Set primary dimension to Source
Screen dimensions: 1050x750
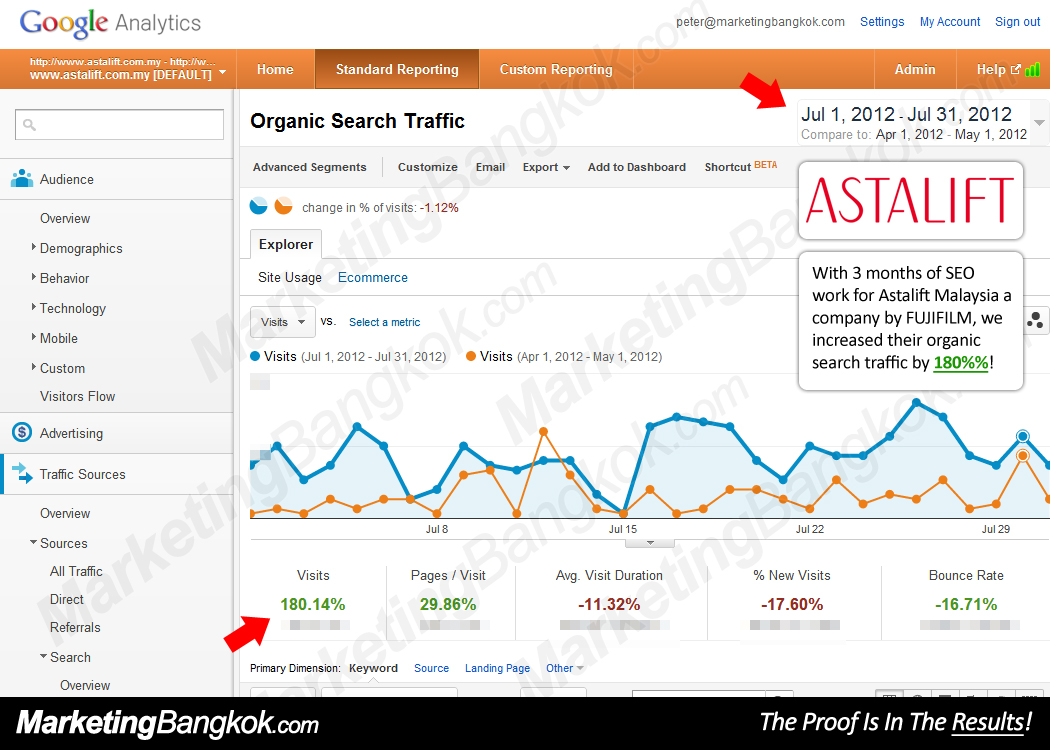point(431,668)
